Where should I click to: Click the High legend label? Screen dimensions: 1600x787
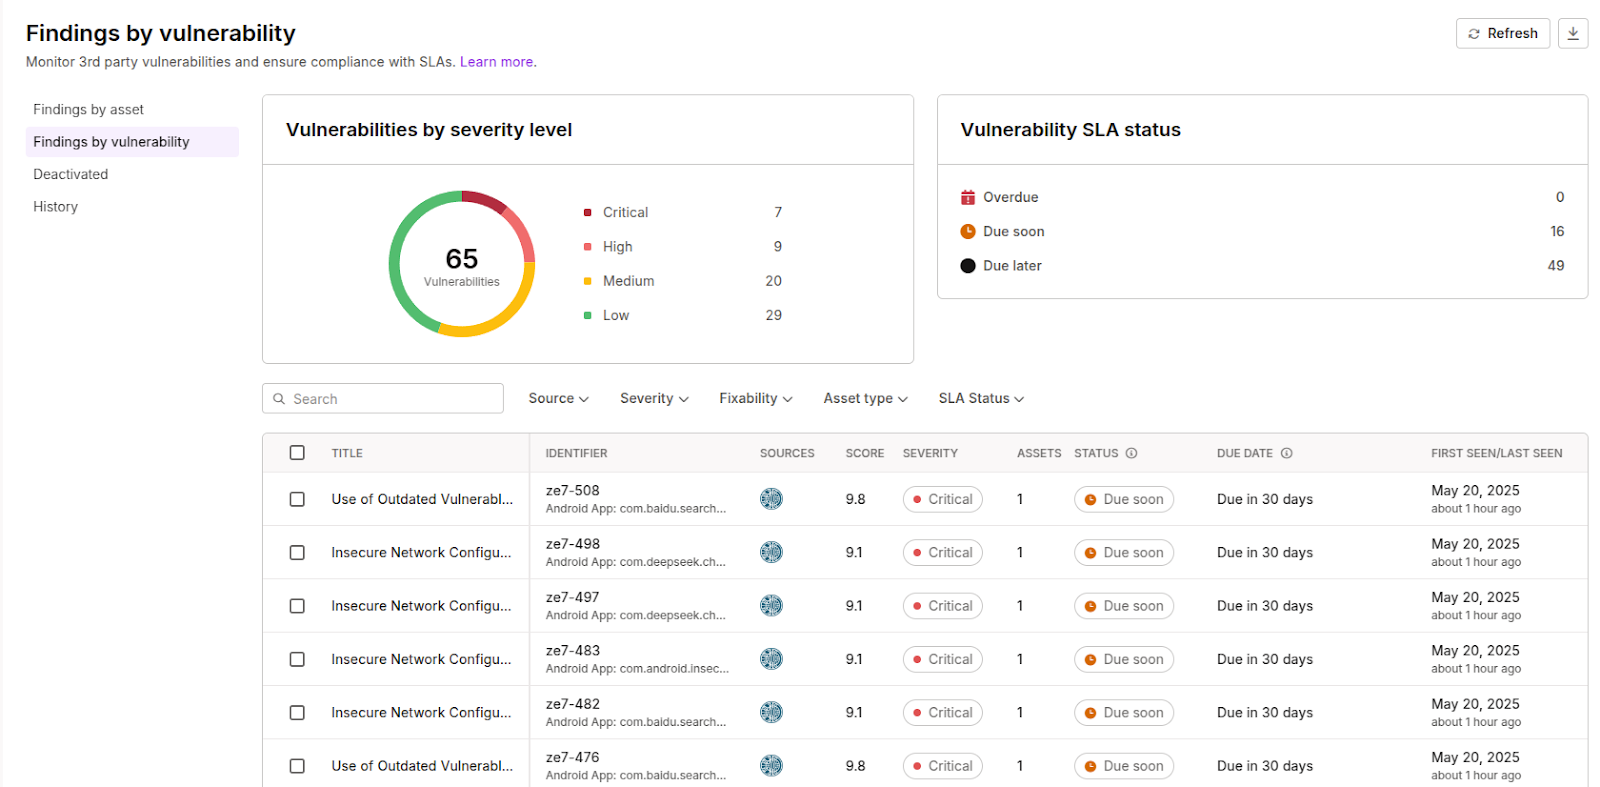617,247
